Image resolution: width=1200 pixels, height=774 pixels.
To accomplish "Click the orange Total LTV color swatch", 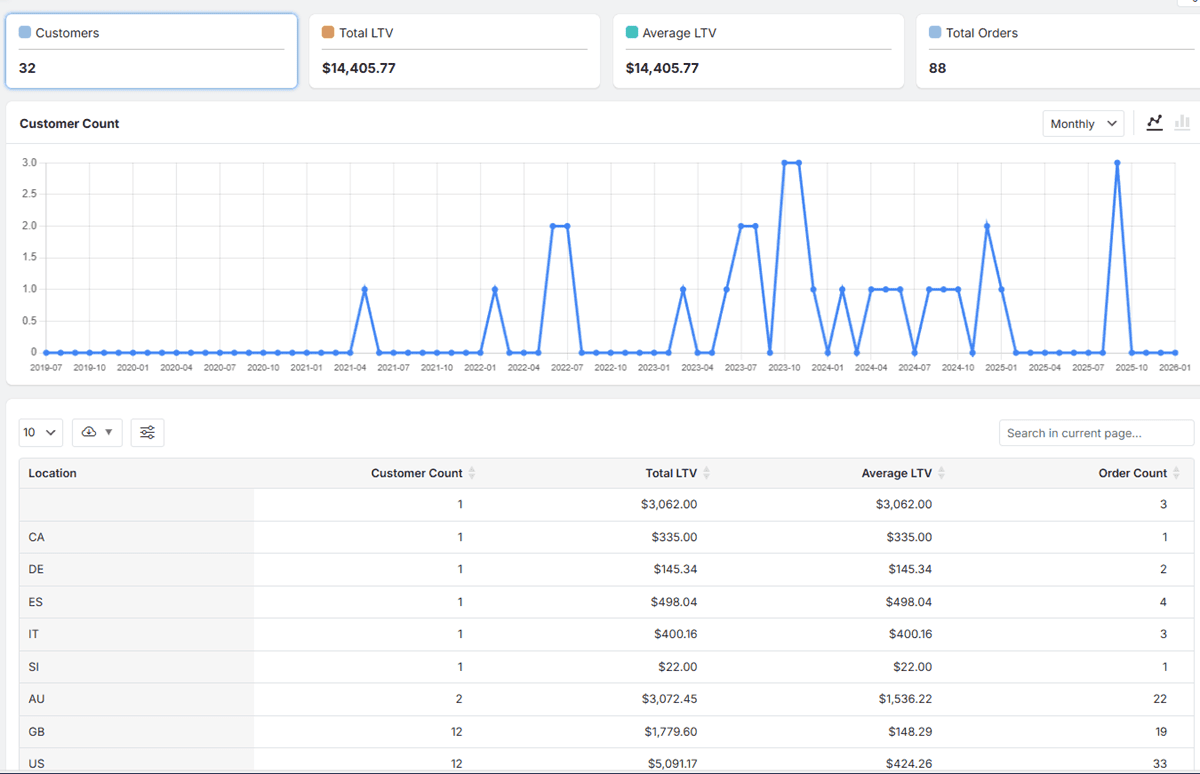I will [328, 33].
